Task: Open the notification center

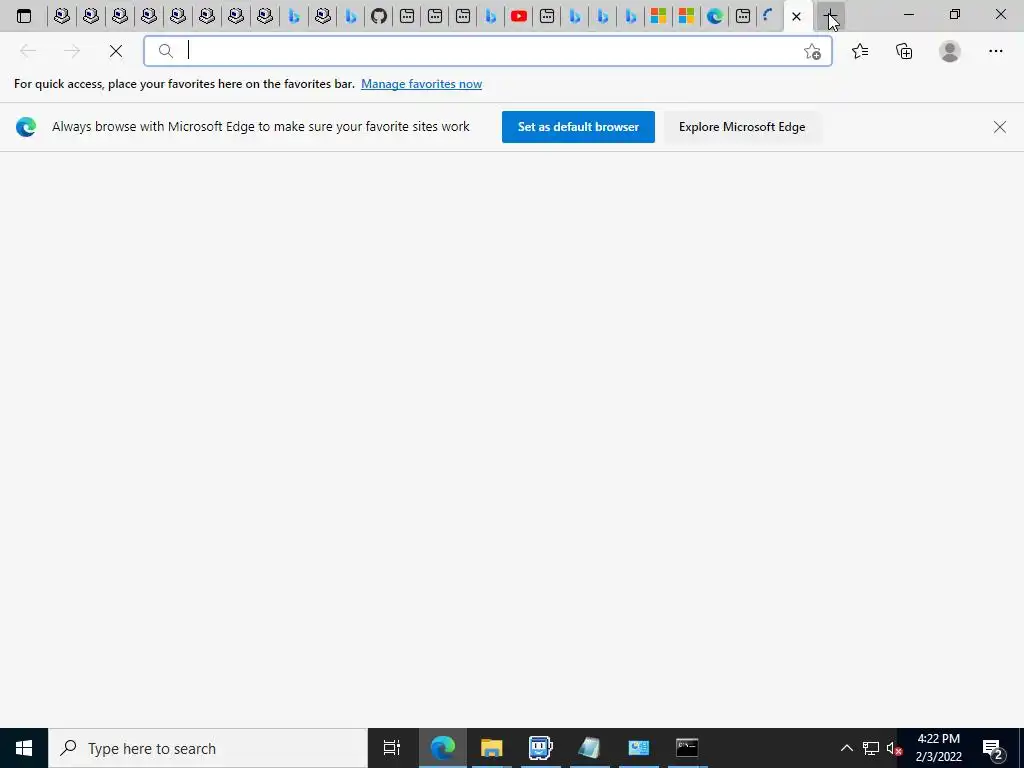Action: point(993,748)
